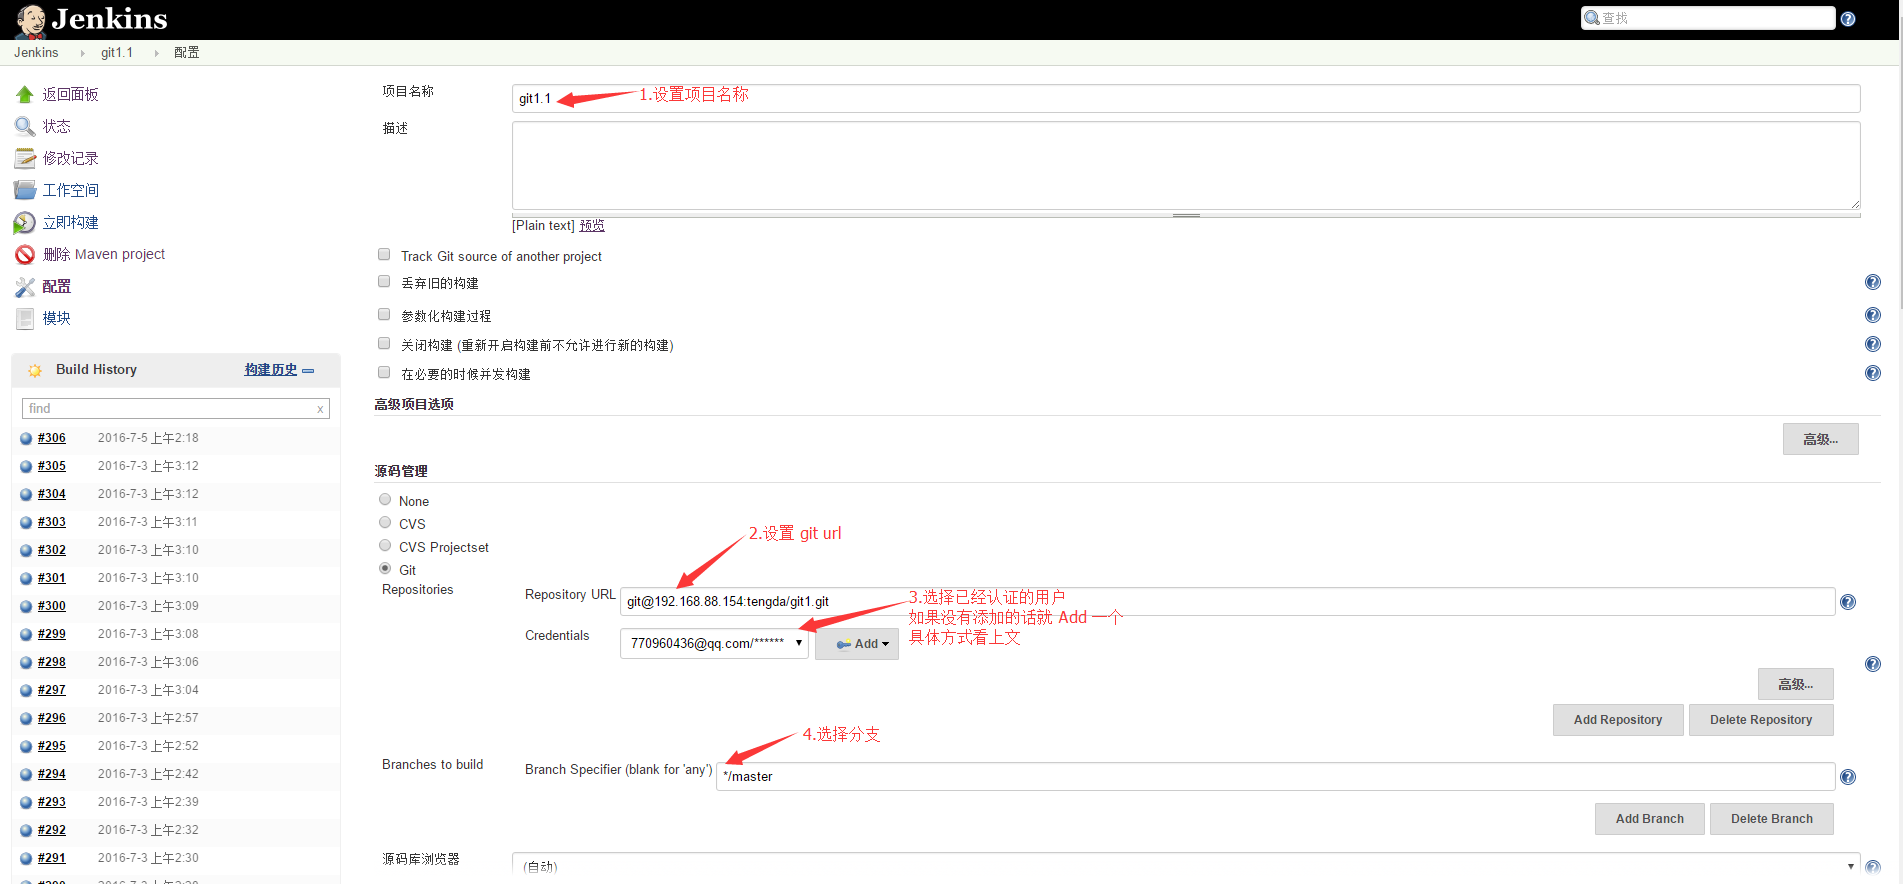Click the Build History sun icon

click(35, 370)
